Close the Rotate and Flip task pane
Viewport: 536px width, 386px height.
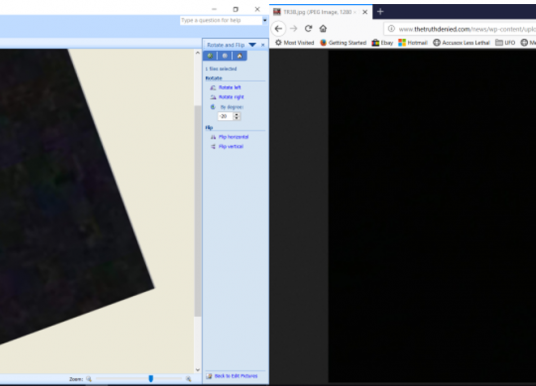click(263, 45)
